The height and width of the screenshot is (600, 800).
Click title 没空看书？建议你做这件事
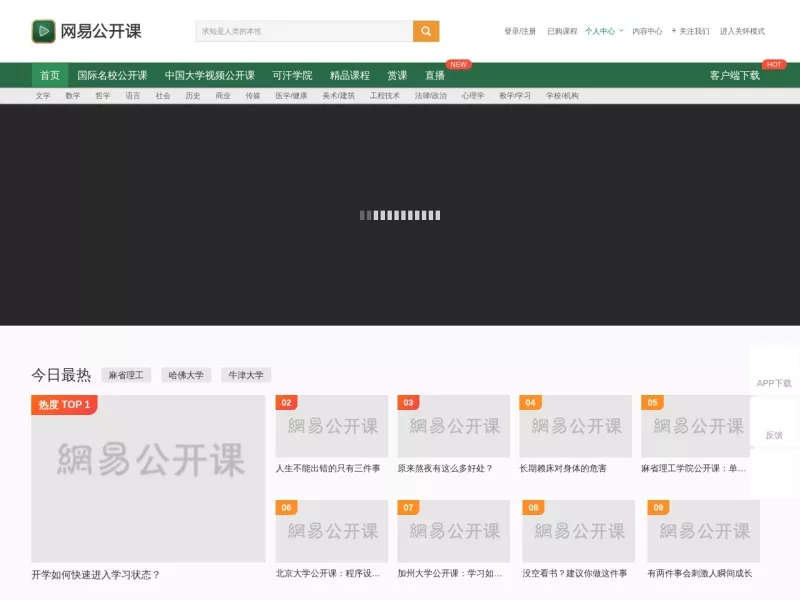coord(574,573)
